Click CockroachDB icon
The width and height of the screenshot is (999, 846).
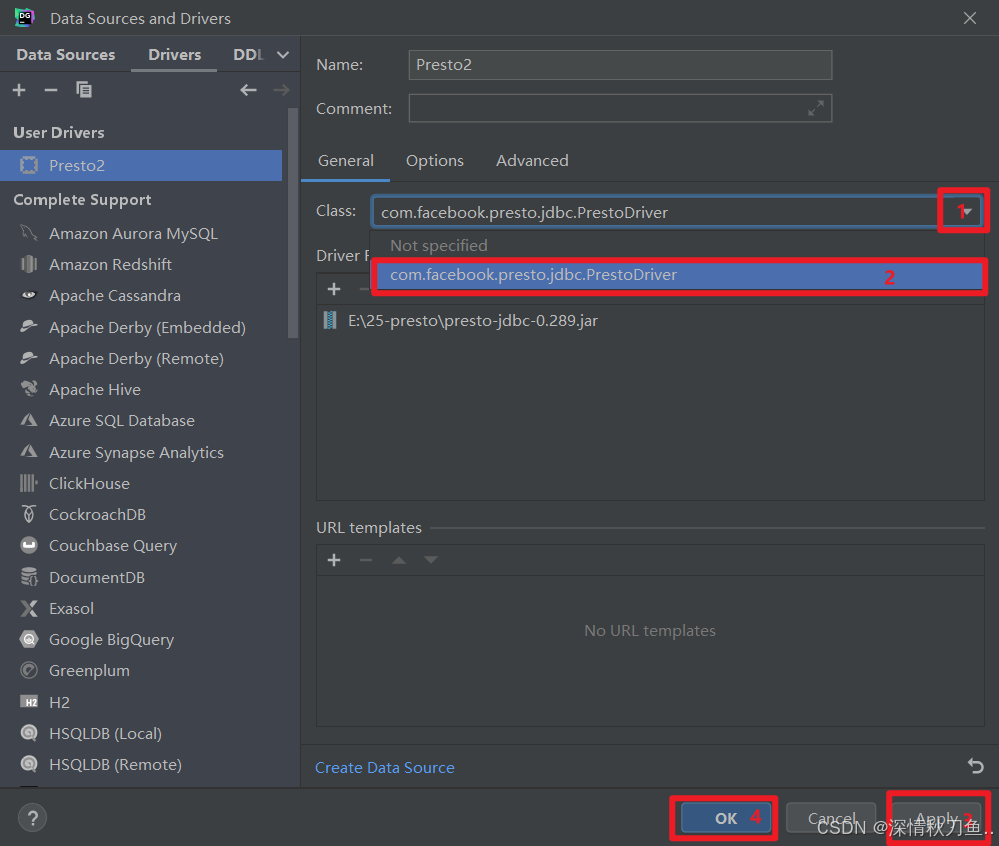[x=29, y=514]
